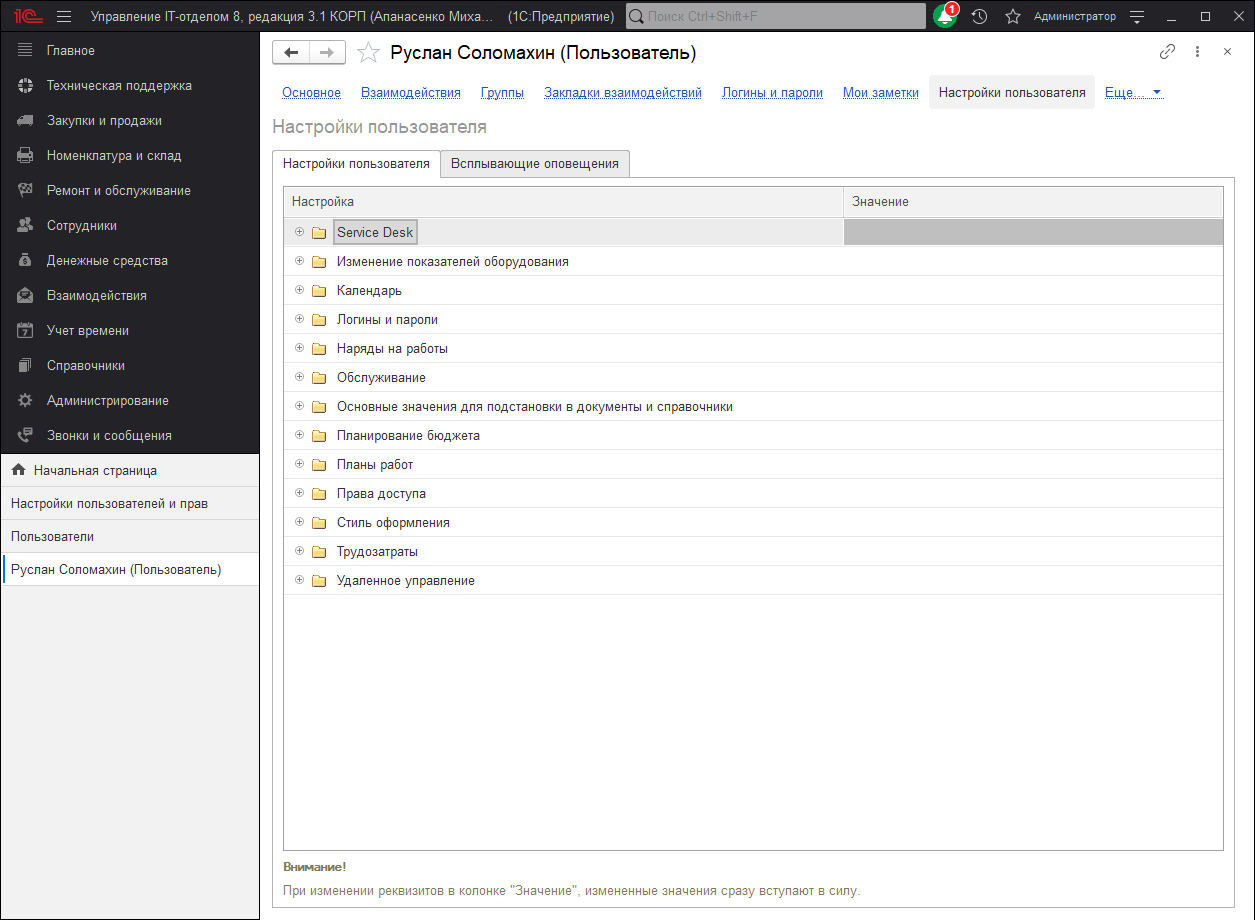Open the history clock icon
This screenshot has width=1255, height=920.
coord(980,16)
